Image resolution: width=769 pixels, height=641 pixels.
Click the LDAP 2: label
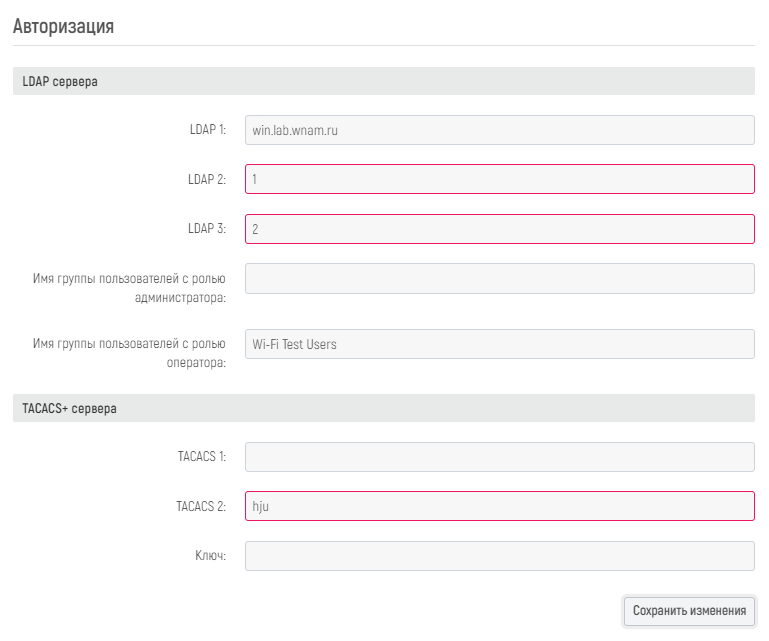click(208, 179)
